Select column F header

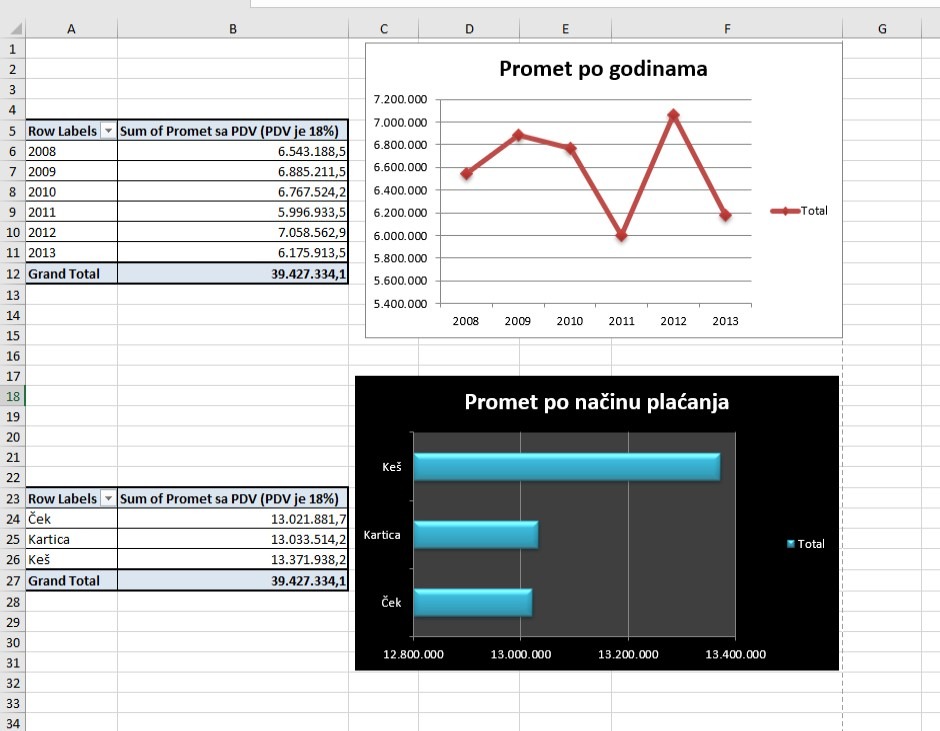[727, 29]
